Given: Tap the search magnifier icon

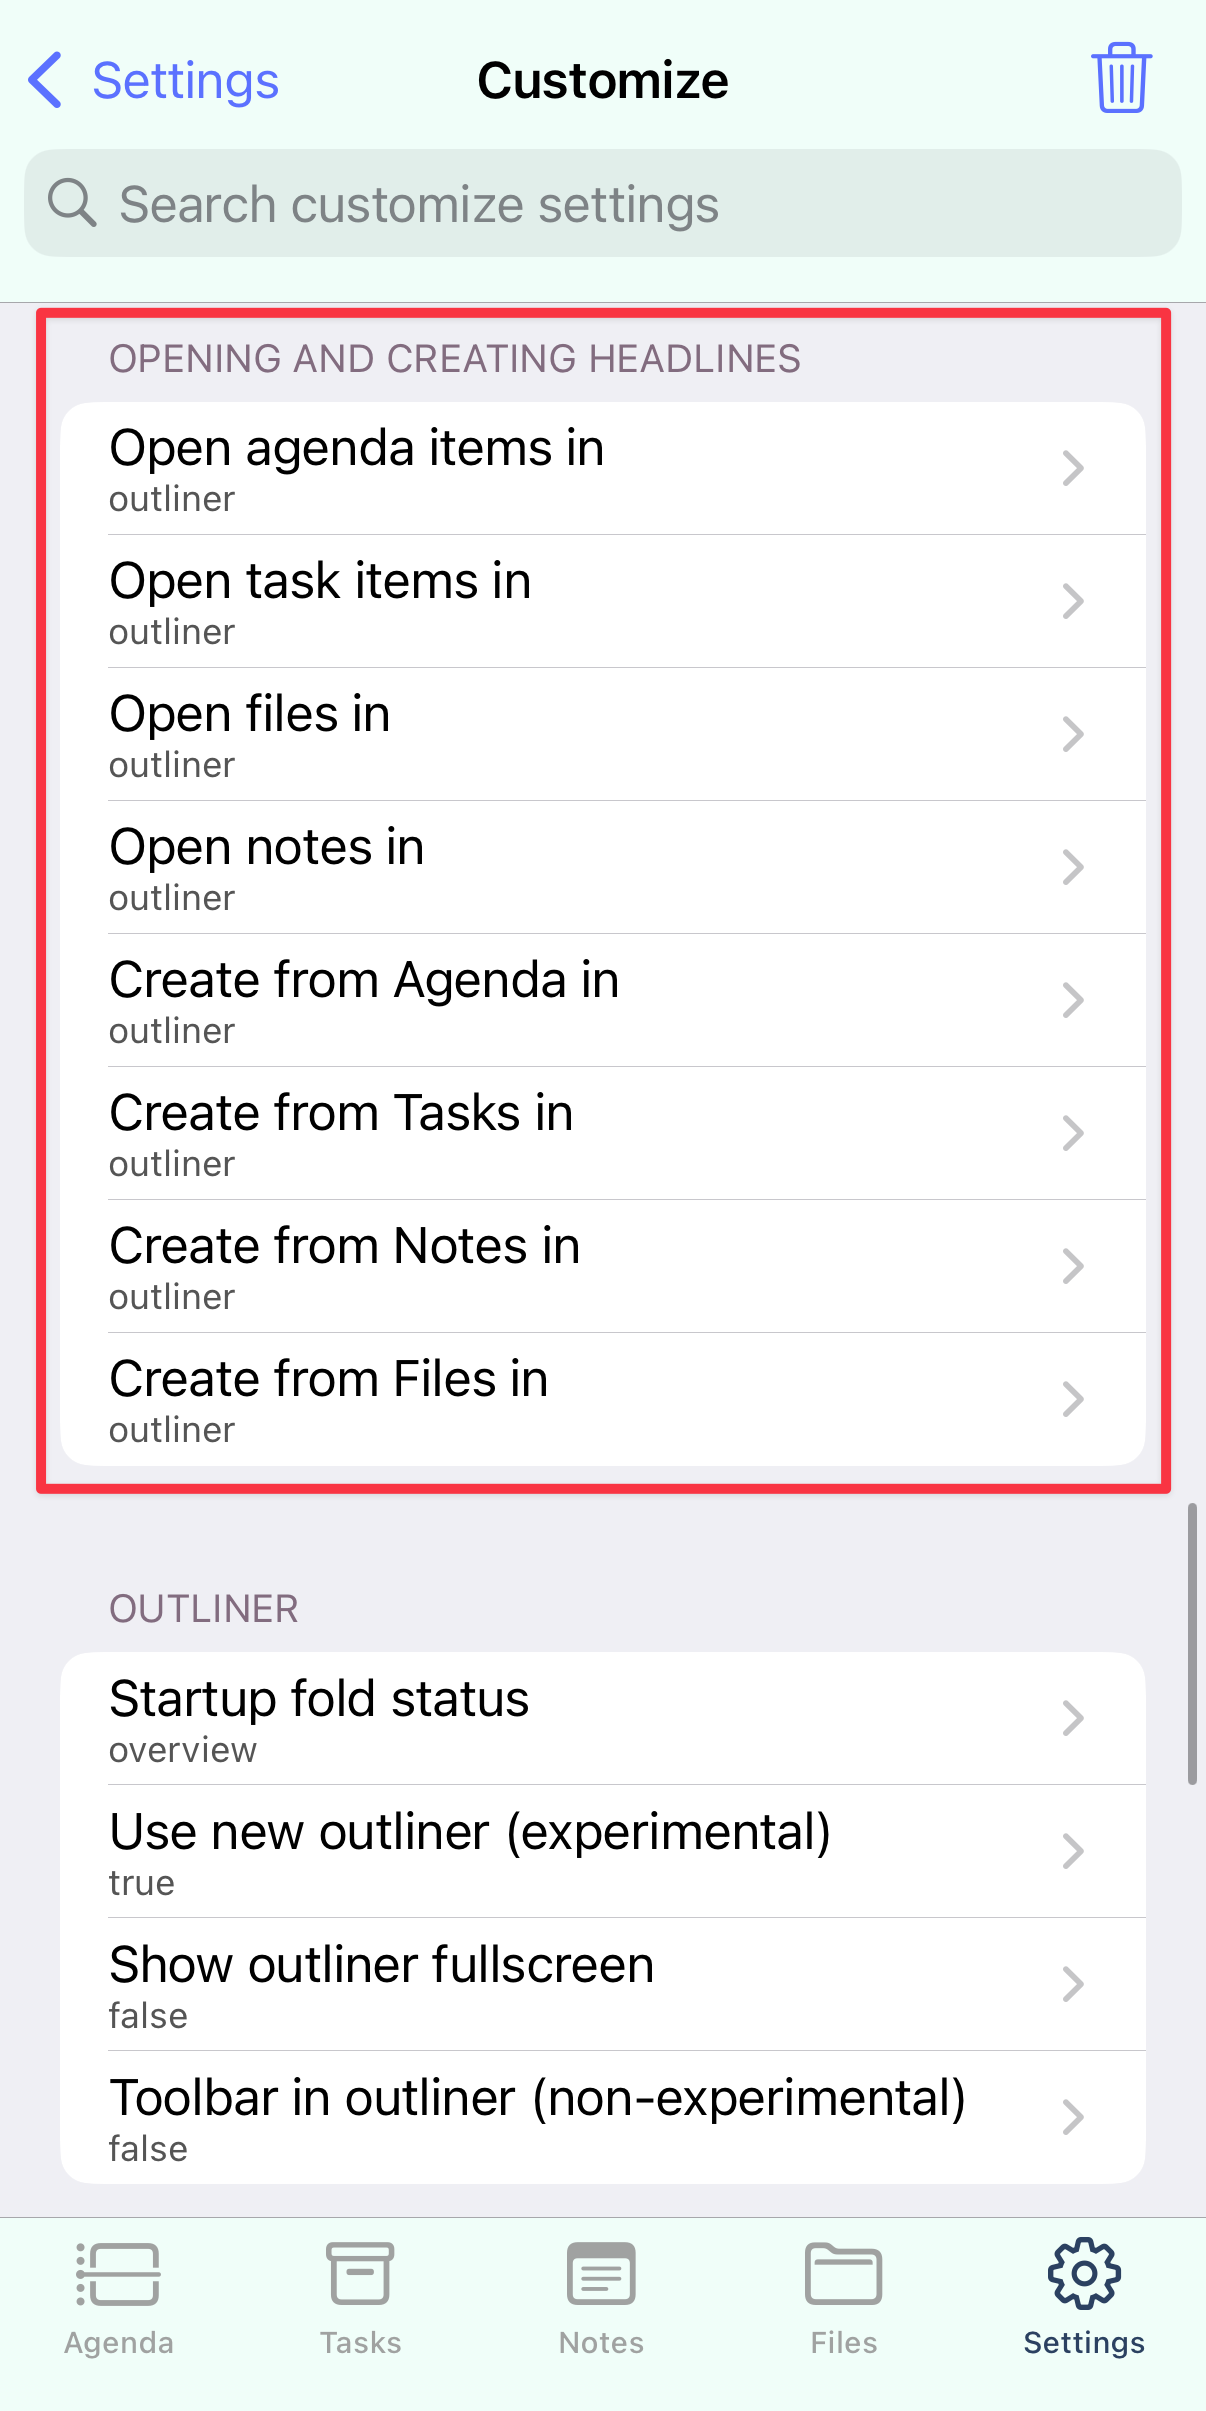Looking at the screenshot, I should point(72,203).
